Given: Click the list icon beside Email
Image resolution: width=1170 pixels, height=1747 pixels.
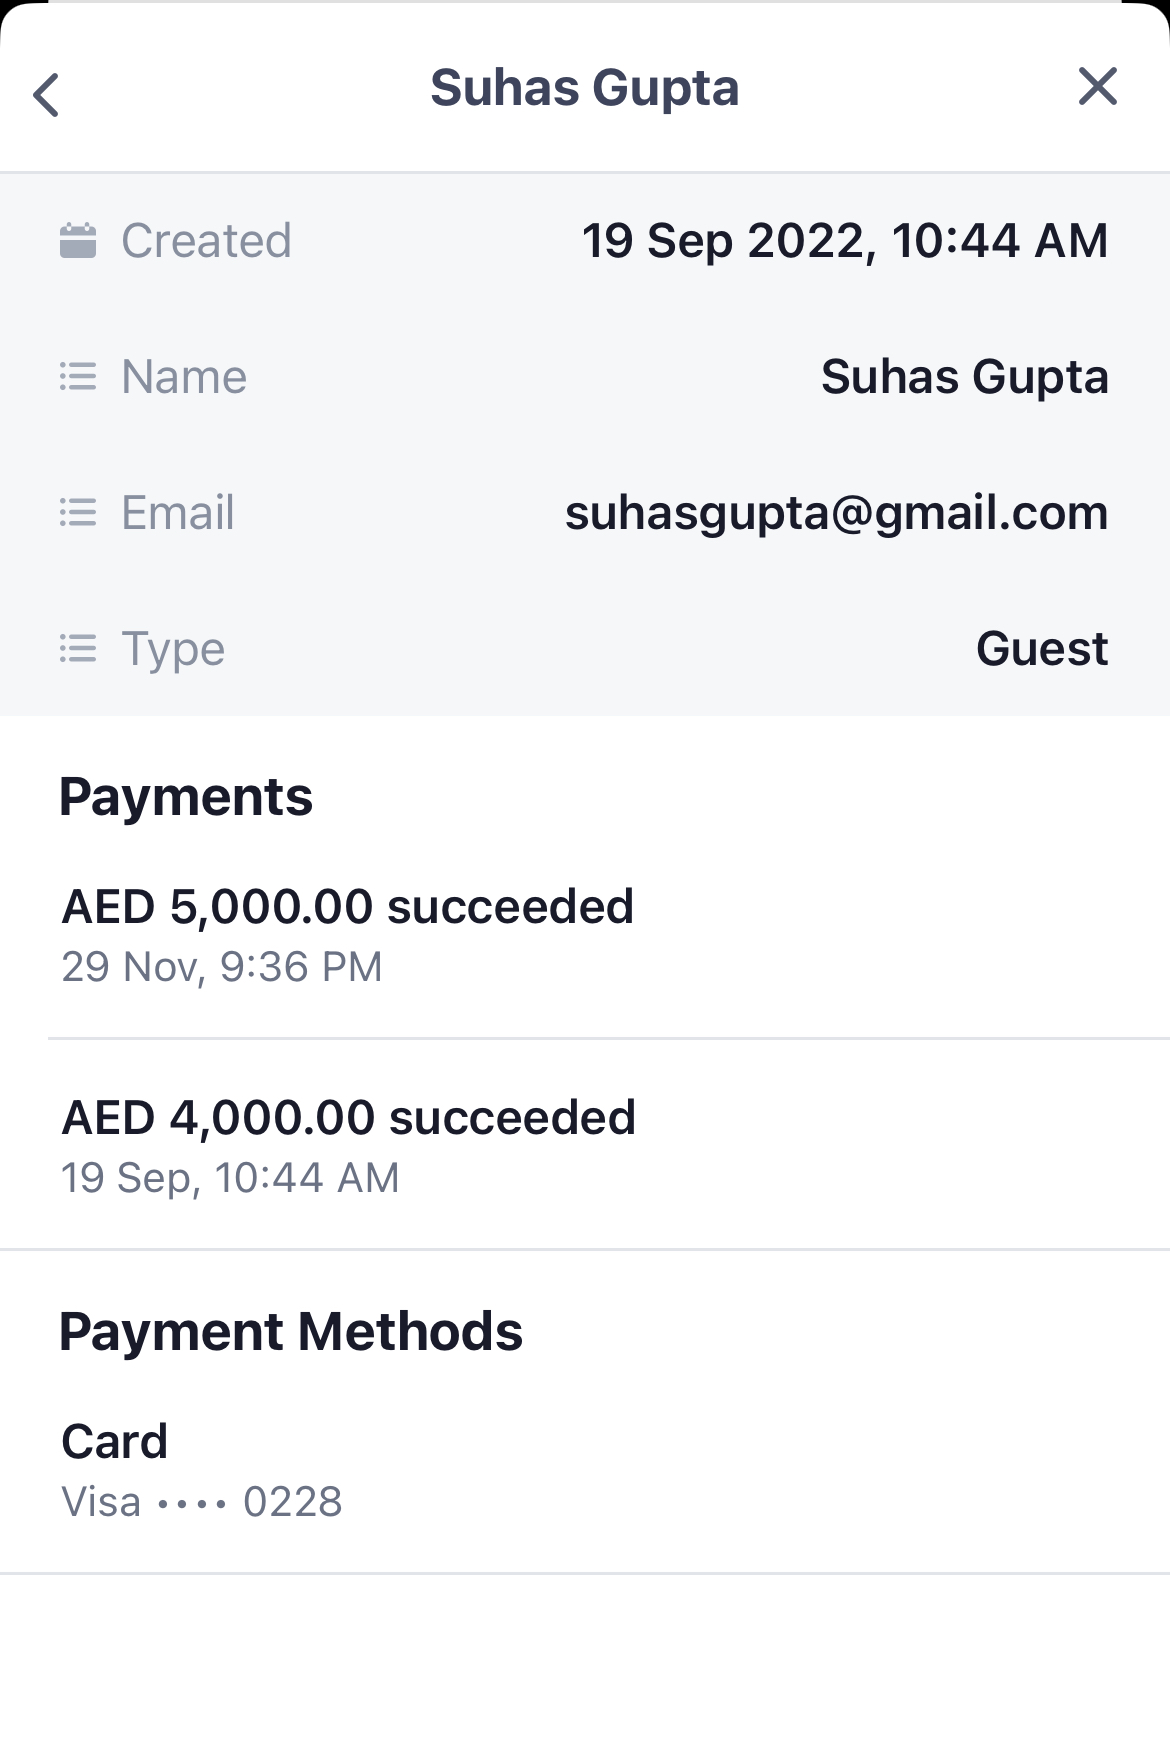Looking at the screenshot, I should coord(78,513).
